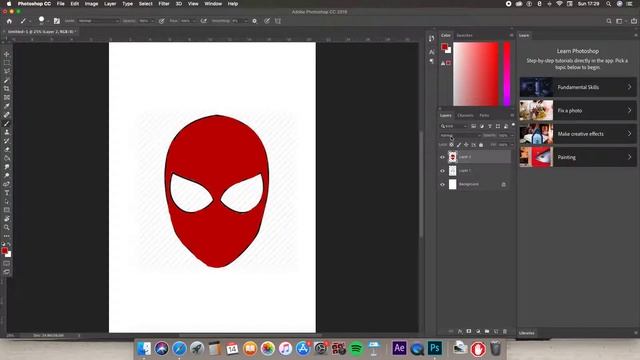Toggle lock all padlock icon
The width and height of the screenshot is (640, 360).
(481, 144)
